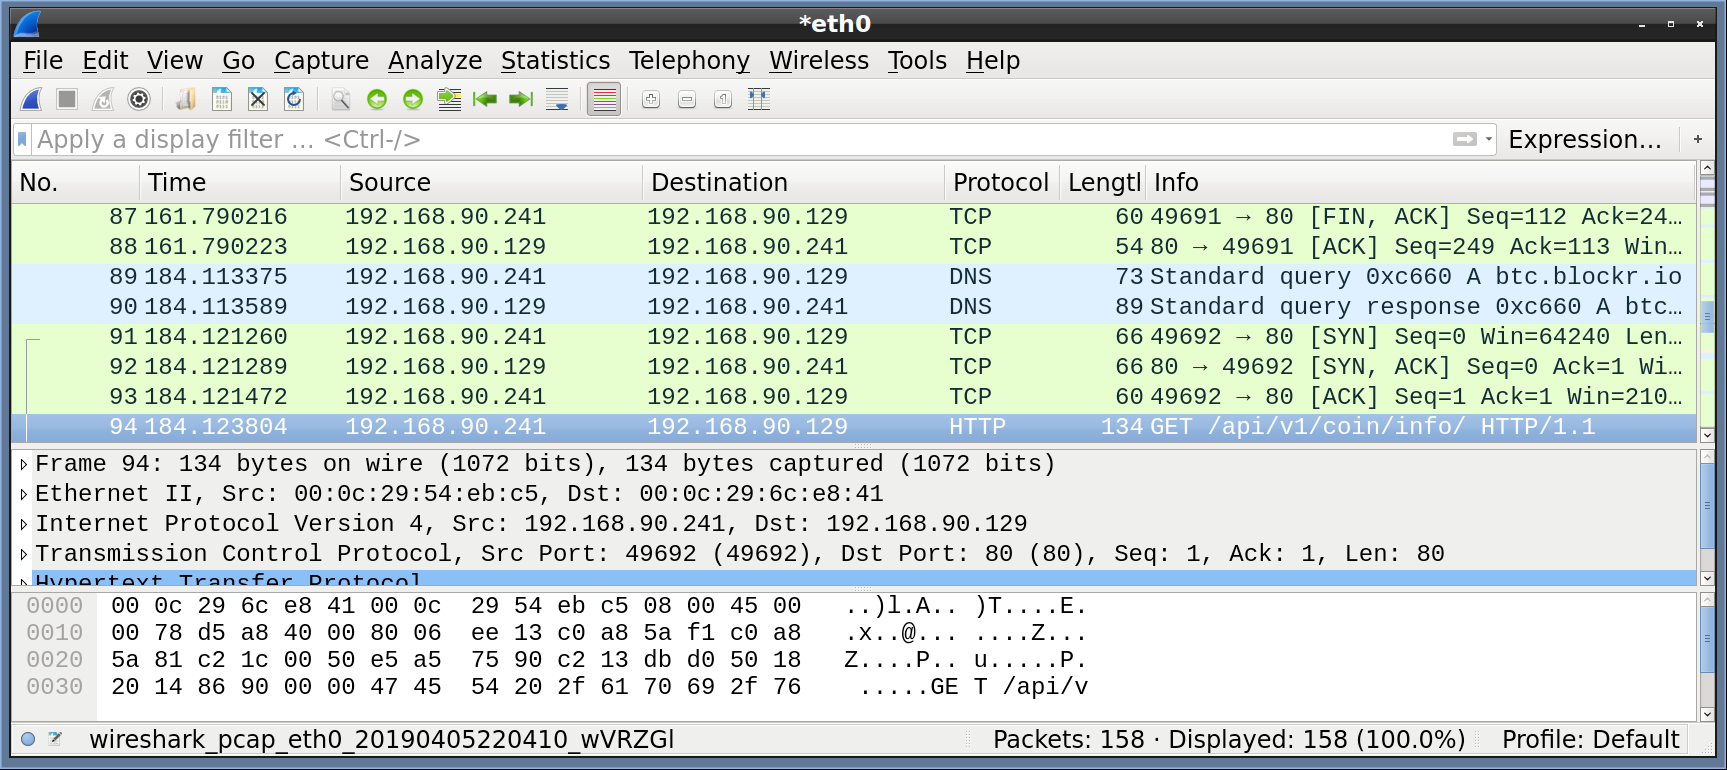The height and width of the screenshot is (770, 1727).
Task: Open capture file properties status icon
Action: point(56,739)
